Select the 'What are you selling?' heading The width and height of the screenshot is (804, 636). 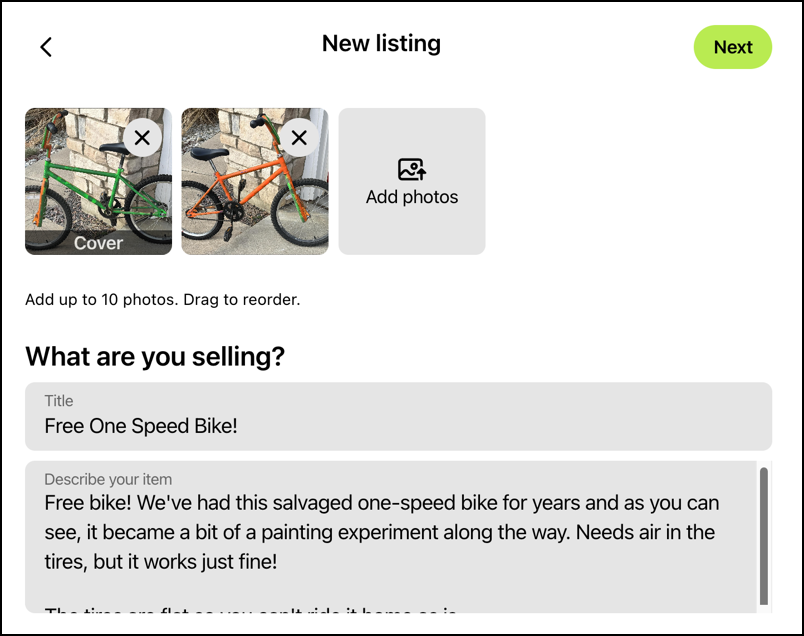click(x=154, y=357)
